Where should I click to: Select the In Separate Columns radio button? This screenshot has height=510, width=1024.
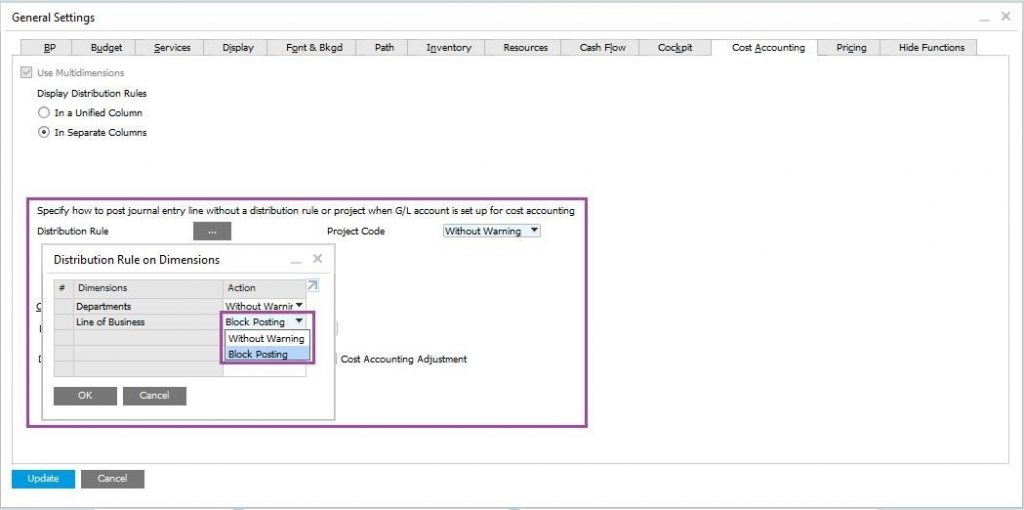pyautogui.click(x=43, y=132)
